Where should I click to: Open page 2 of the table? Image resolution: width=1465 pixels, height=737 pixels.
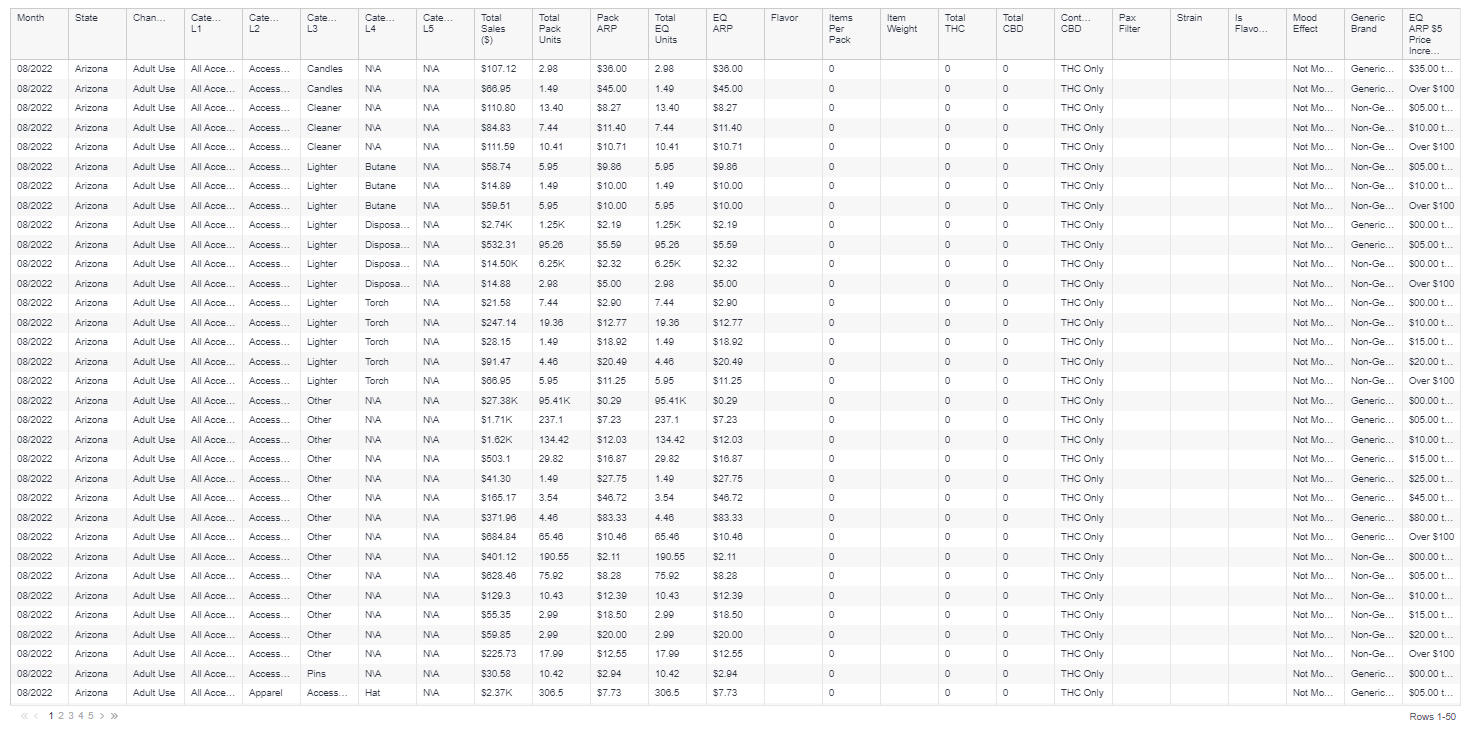(61, 716)
